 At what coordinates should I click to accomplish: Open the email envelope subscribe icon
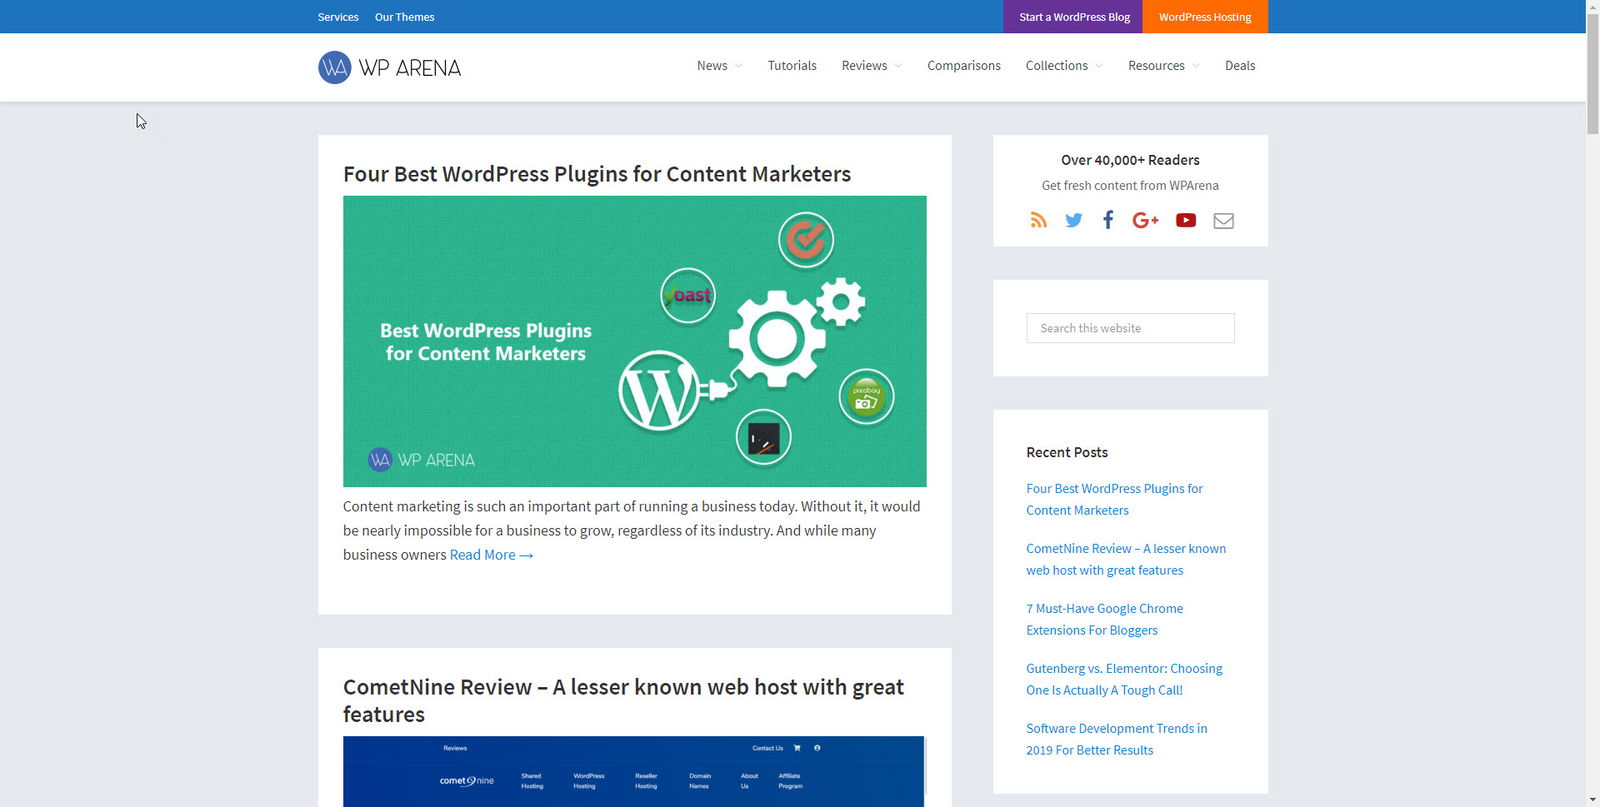(1223, 221)
